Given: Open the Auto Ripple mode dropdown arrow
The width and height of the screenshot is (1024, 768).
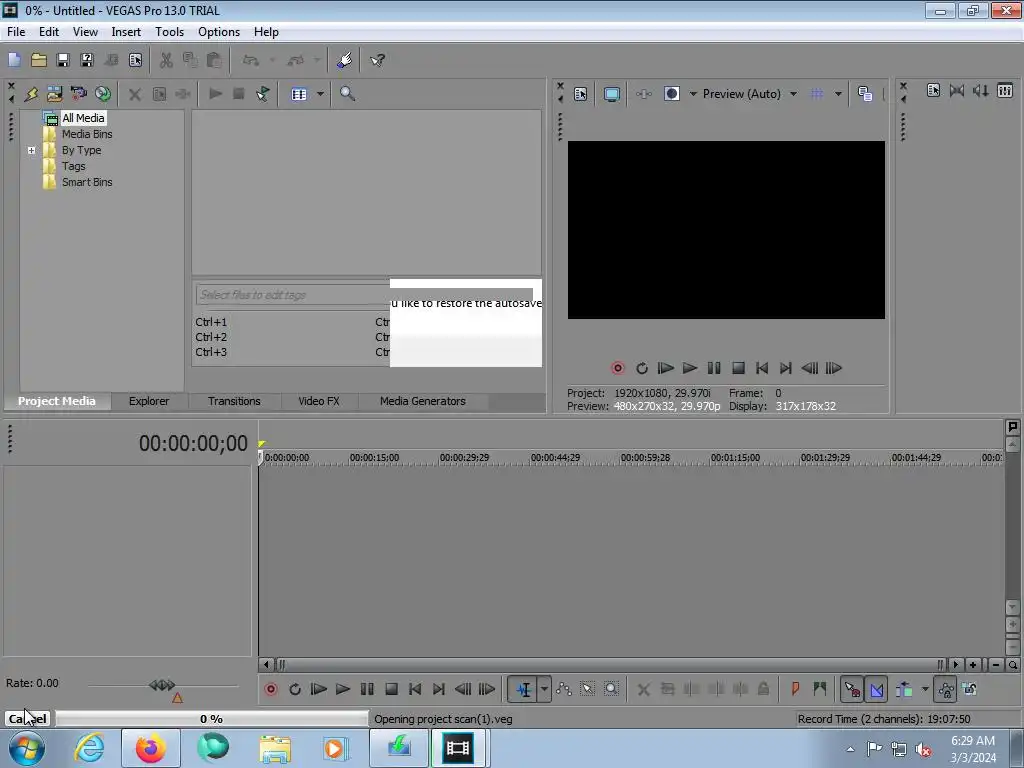Looking at the screenshot, I should (925, 689).
